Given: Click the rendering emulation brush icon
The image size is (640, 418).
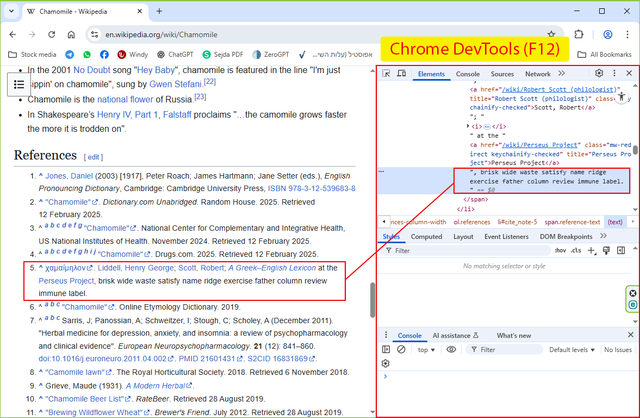Looking at the screenshot, I should coord(606,251).
